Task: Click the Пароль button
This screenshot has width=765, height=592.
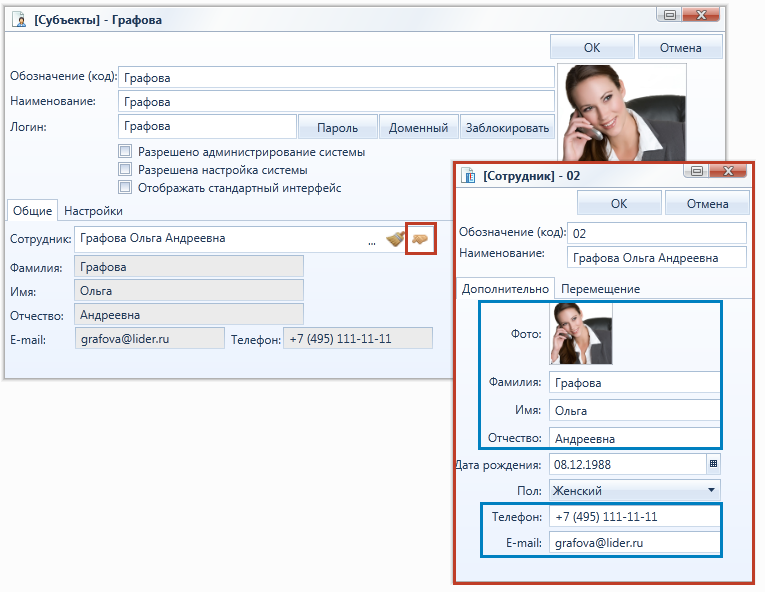Action: tap(337, 127)
